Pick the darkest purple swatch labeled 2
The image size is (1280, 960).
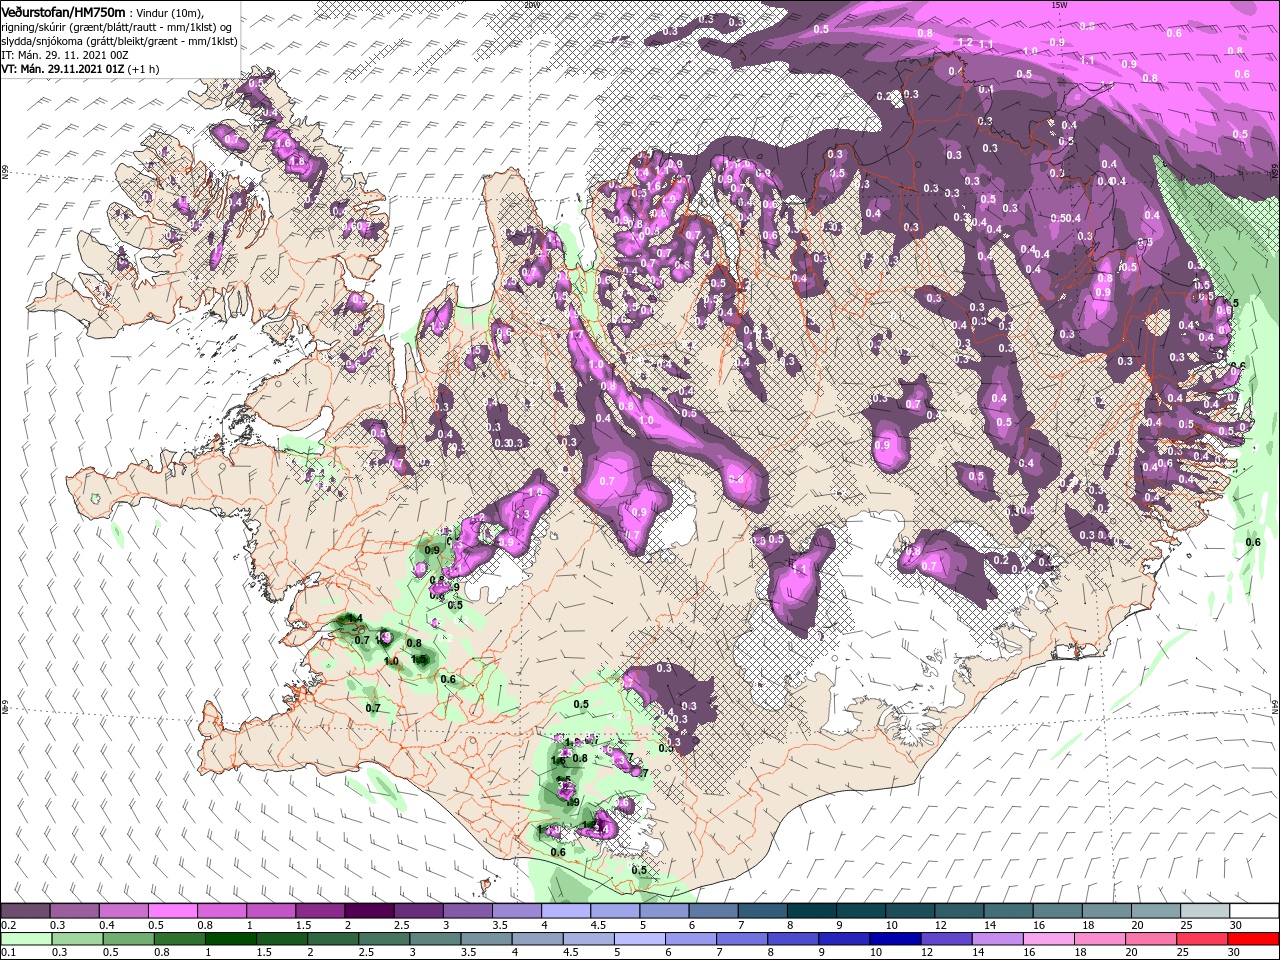(369, 911)
